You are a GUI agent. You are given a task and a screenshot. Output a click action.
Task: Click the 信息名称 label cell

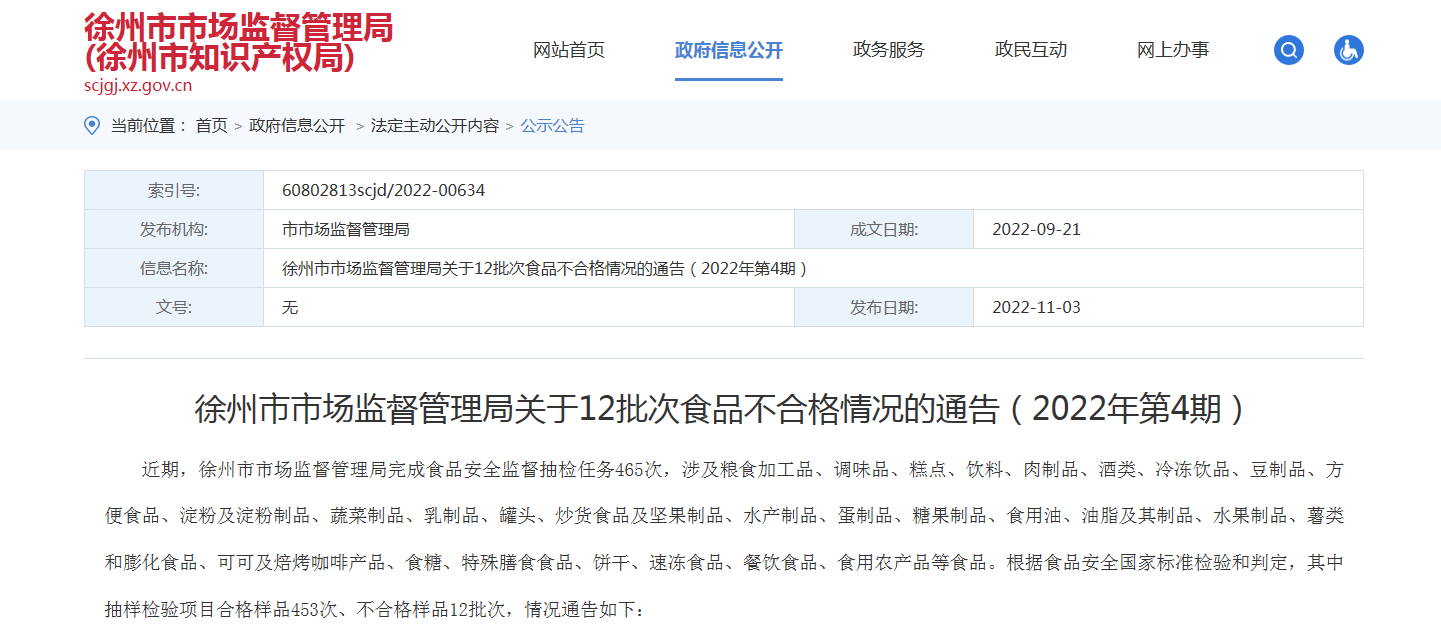(x=174, y=268)
